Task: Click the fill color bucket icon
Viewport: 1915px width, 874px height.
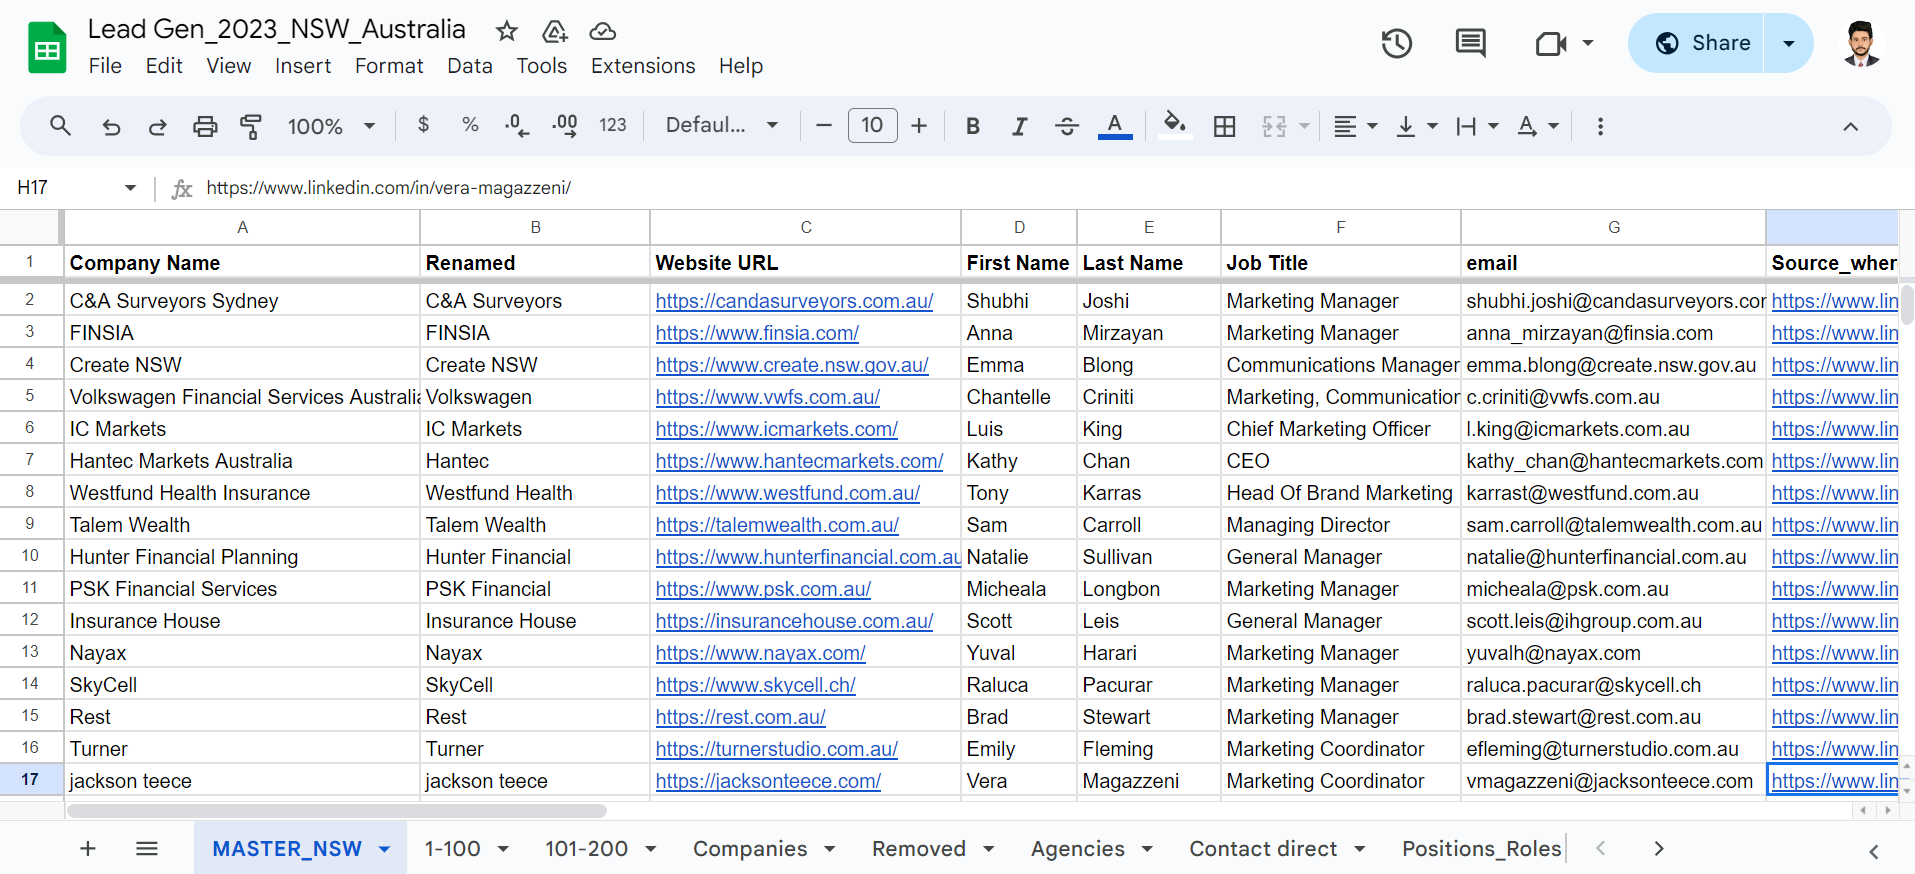Action: pos(1174,125)
